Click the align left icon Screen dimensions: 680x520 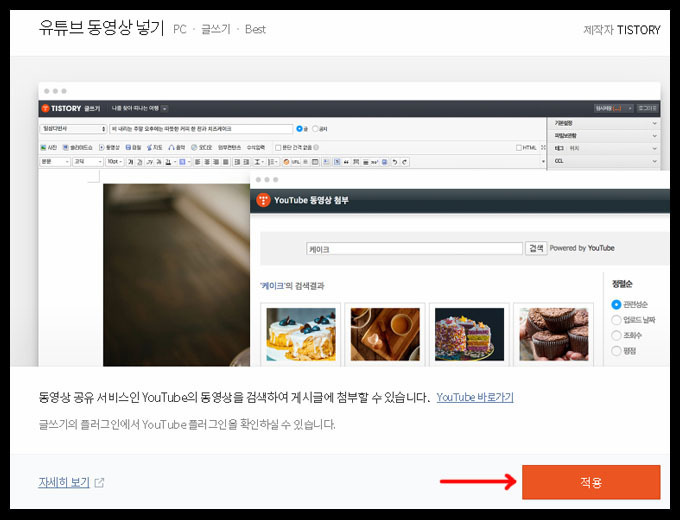click(197, 162)
